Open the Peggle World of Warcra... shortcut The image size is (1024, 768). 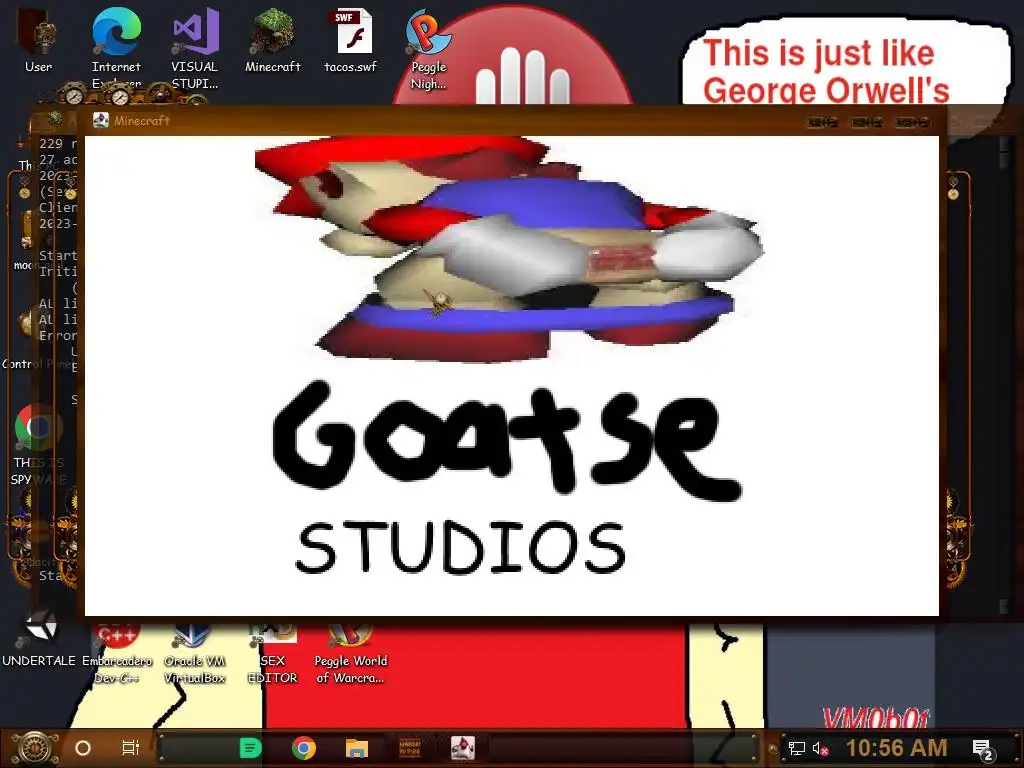click(351, 653)
